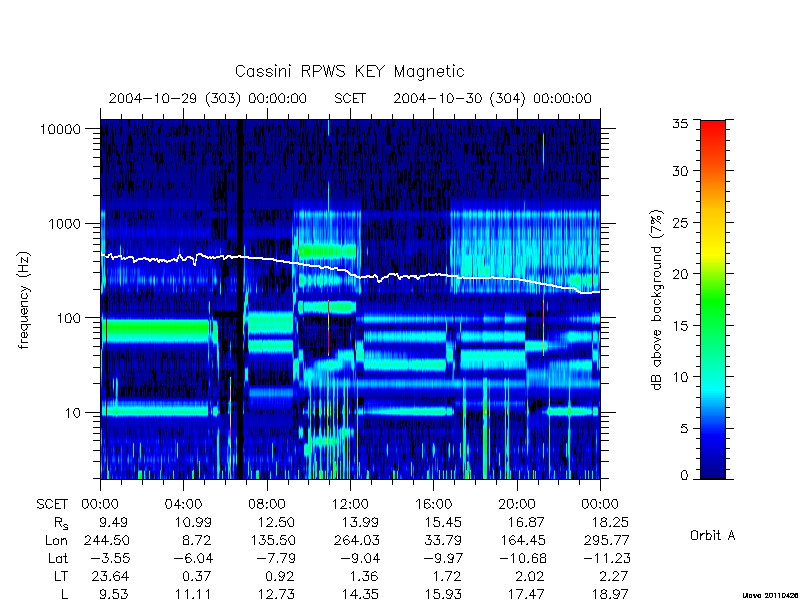This screenshot has height=600, width=800.
Task: Click the "16:00" time axis label
Action: tap(433, 505)
